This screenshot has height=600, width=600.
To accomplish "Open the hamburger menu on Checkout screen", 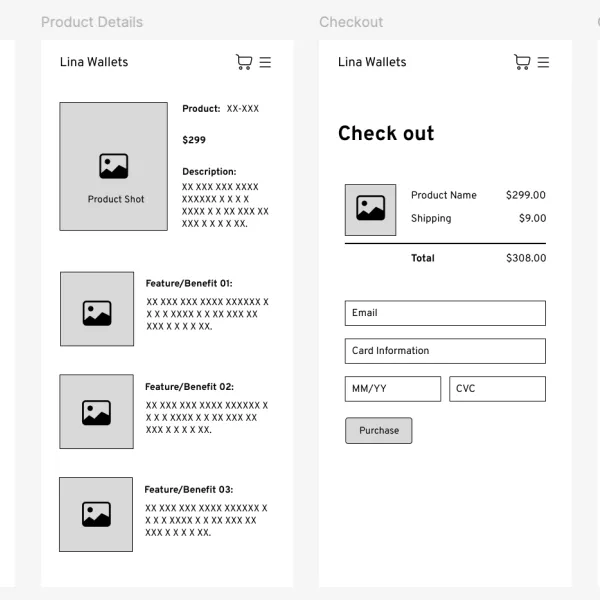I will [x=543, y=62].
